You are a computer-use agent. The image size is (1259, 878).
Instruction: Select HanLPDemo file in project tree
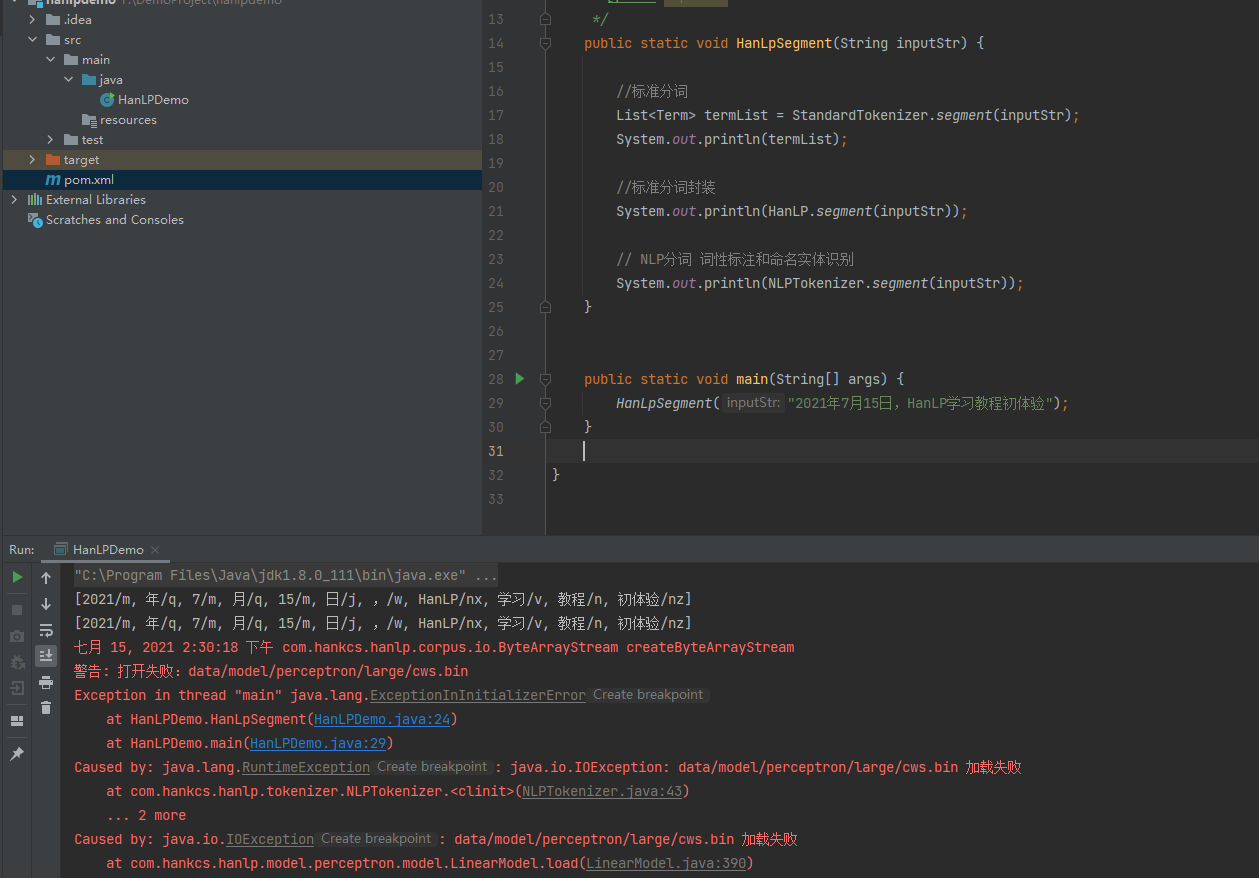click(153, 100)
